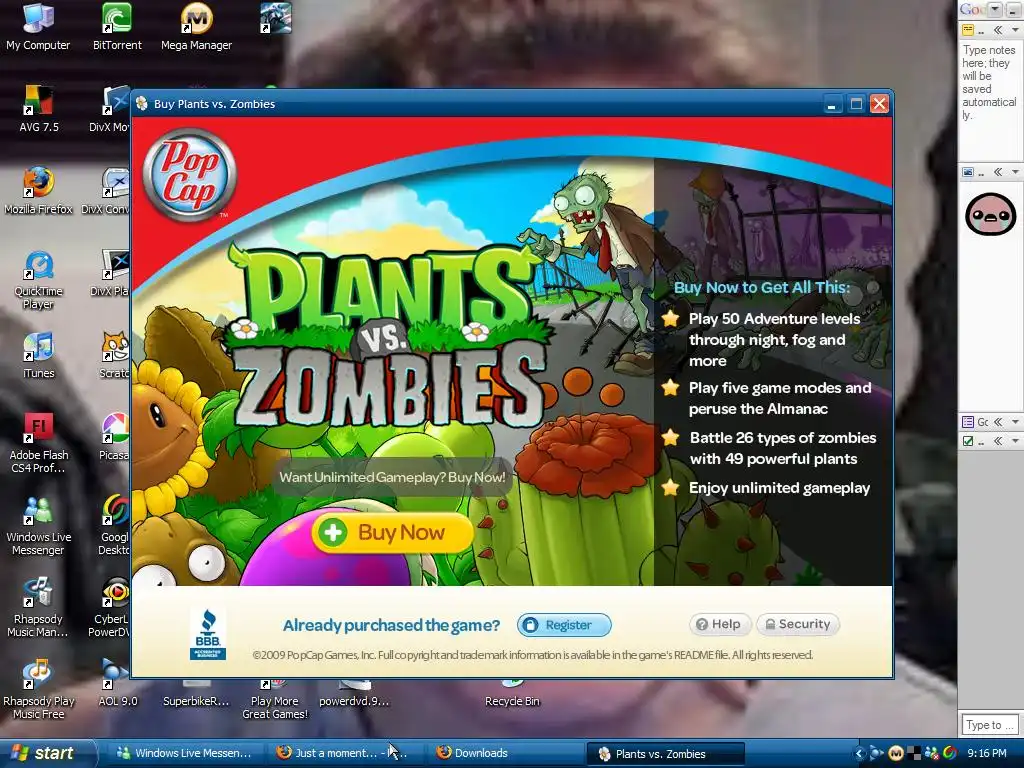Click the Type to search box in the sidebar
Image resolution: width=1024 pixels, height=768 pixels.
[x=989, y=724]
